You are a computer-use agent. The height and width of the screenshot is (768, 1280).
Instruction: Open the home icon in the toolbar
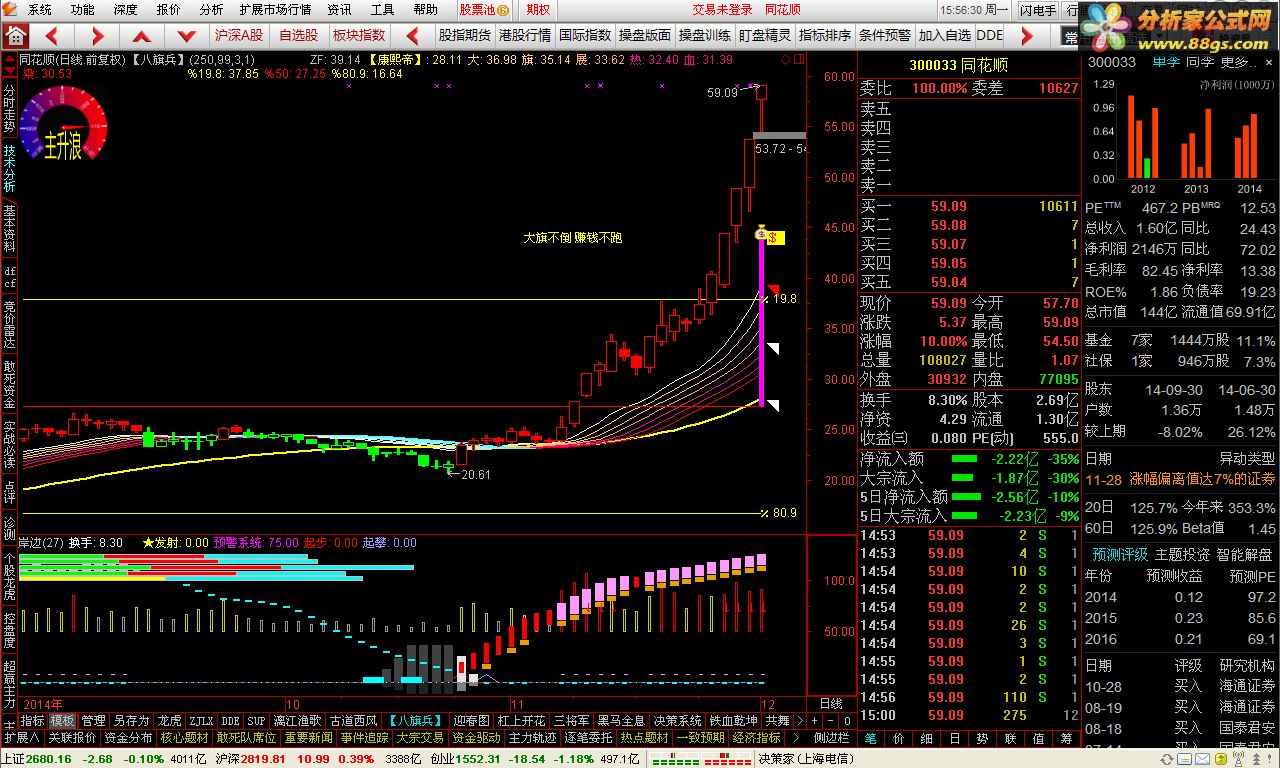tap(15, 35)
